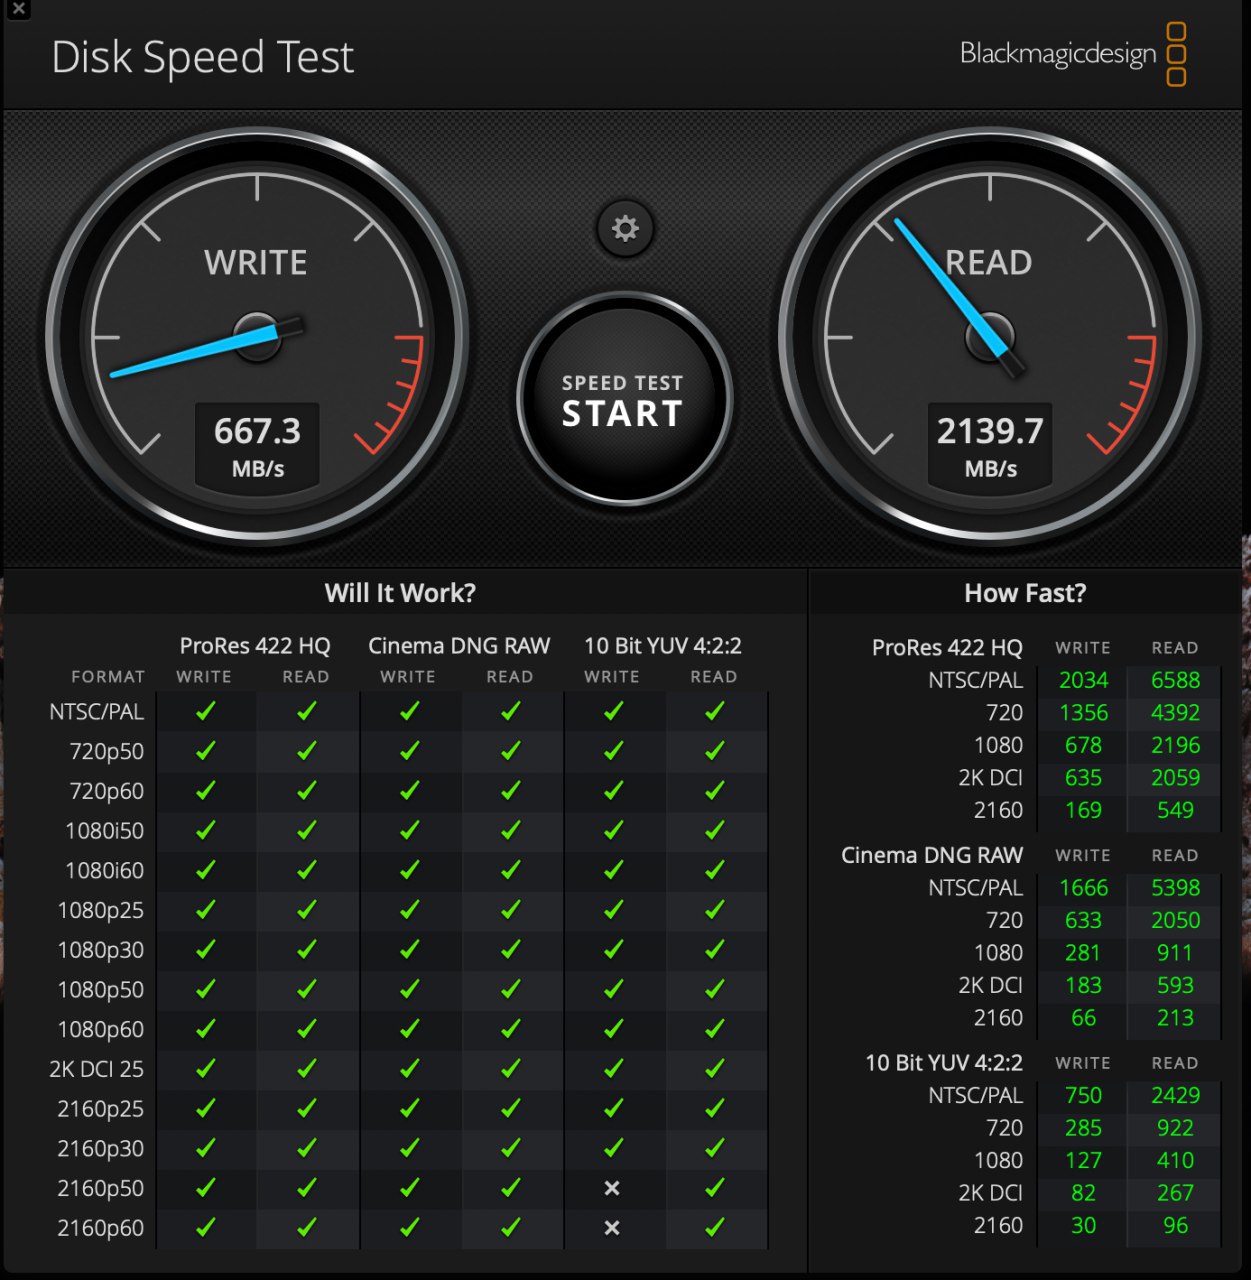The height and width of the screenshot is (1280, 1251).
Task: Click 2160p50 ProRes 422 HQ read checkmark
Action: [x=307, y=1188]
